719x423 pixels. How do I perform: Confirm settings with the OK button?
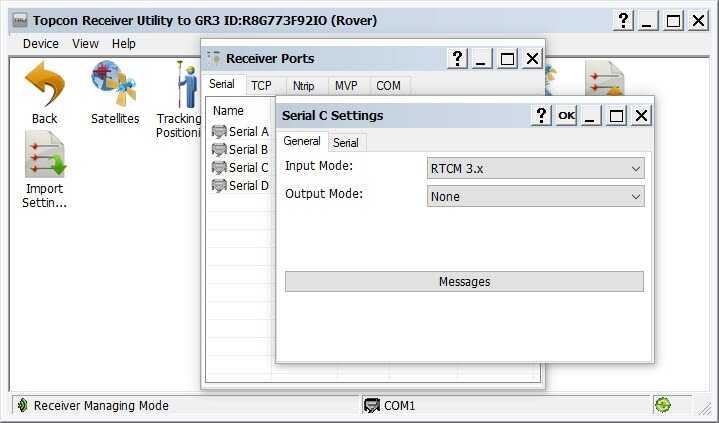coord(566,115)
